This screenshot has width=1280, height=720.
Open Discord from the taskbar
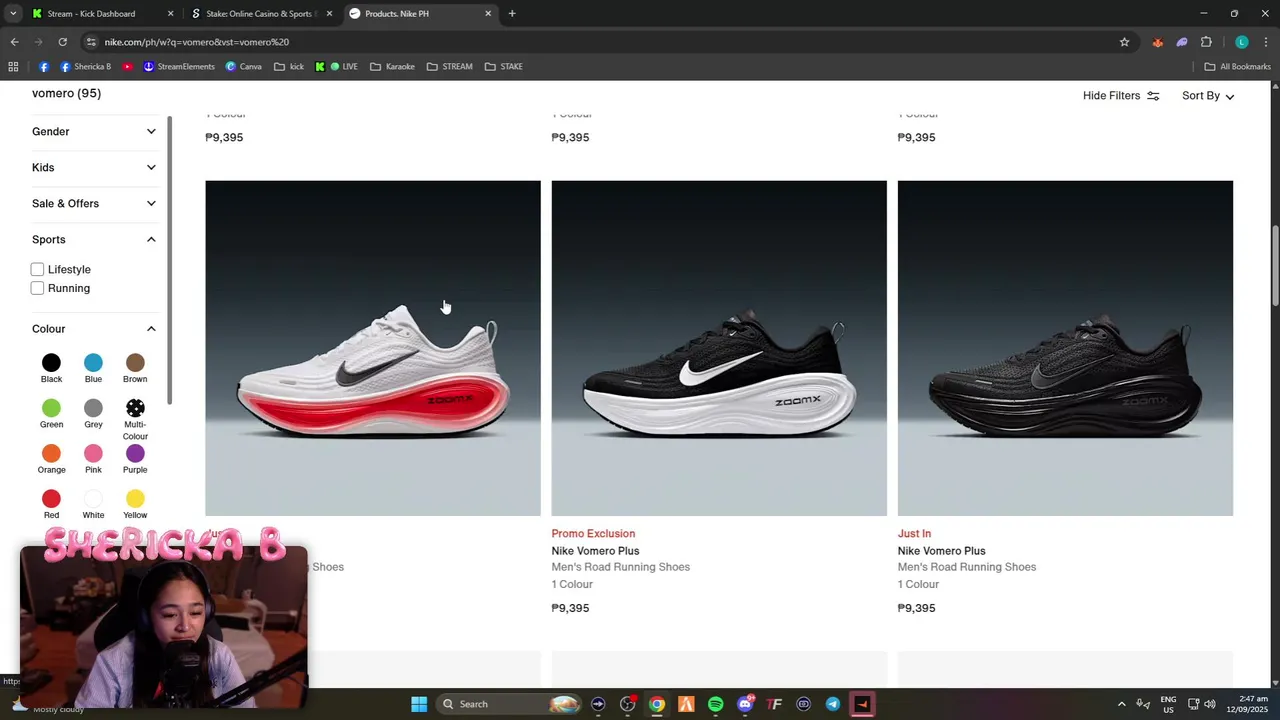click(745, 704)
